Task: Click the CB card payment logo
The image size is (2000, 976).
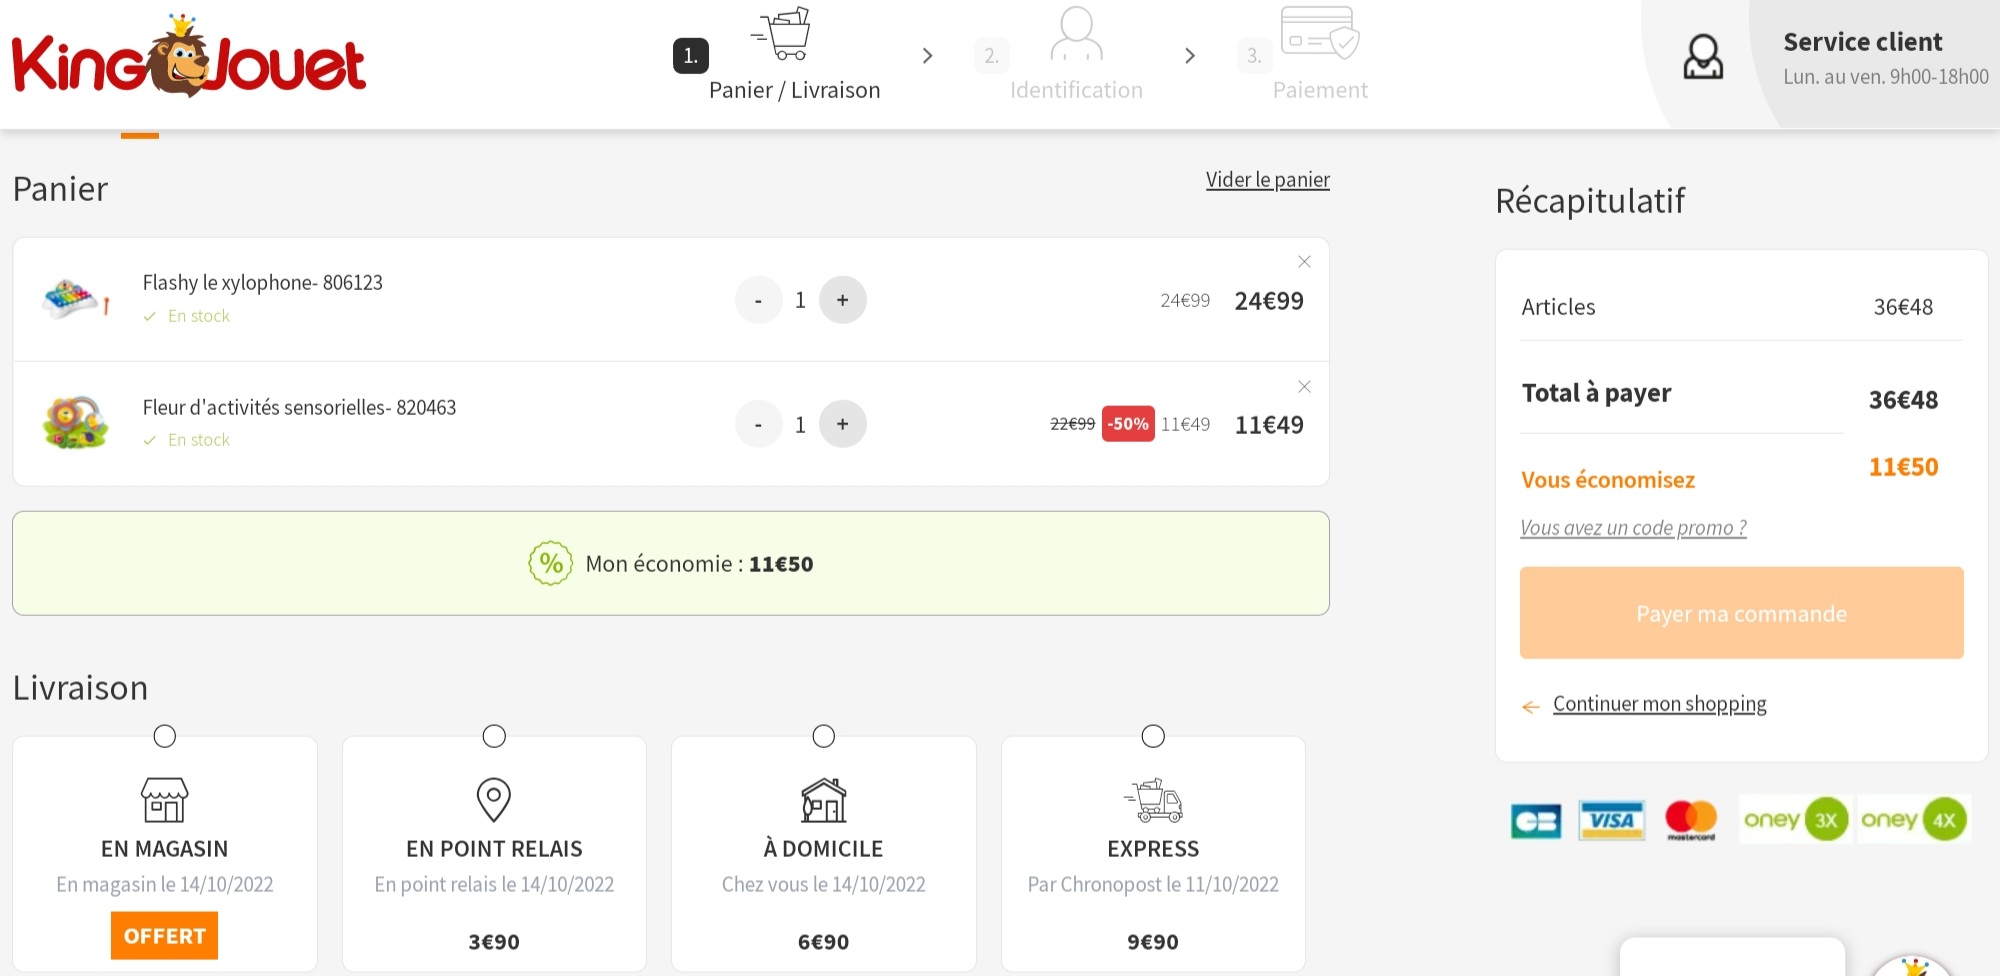Action: pos(1536,821)
